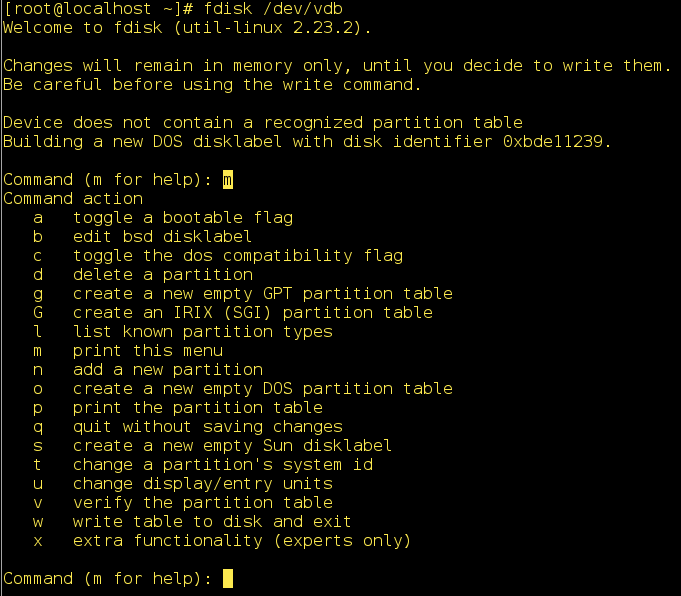Click 'extra functionality (experts only)' line
The image size is (681, 596).
242,541
